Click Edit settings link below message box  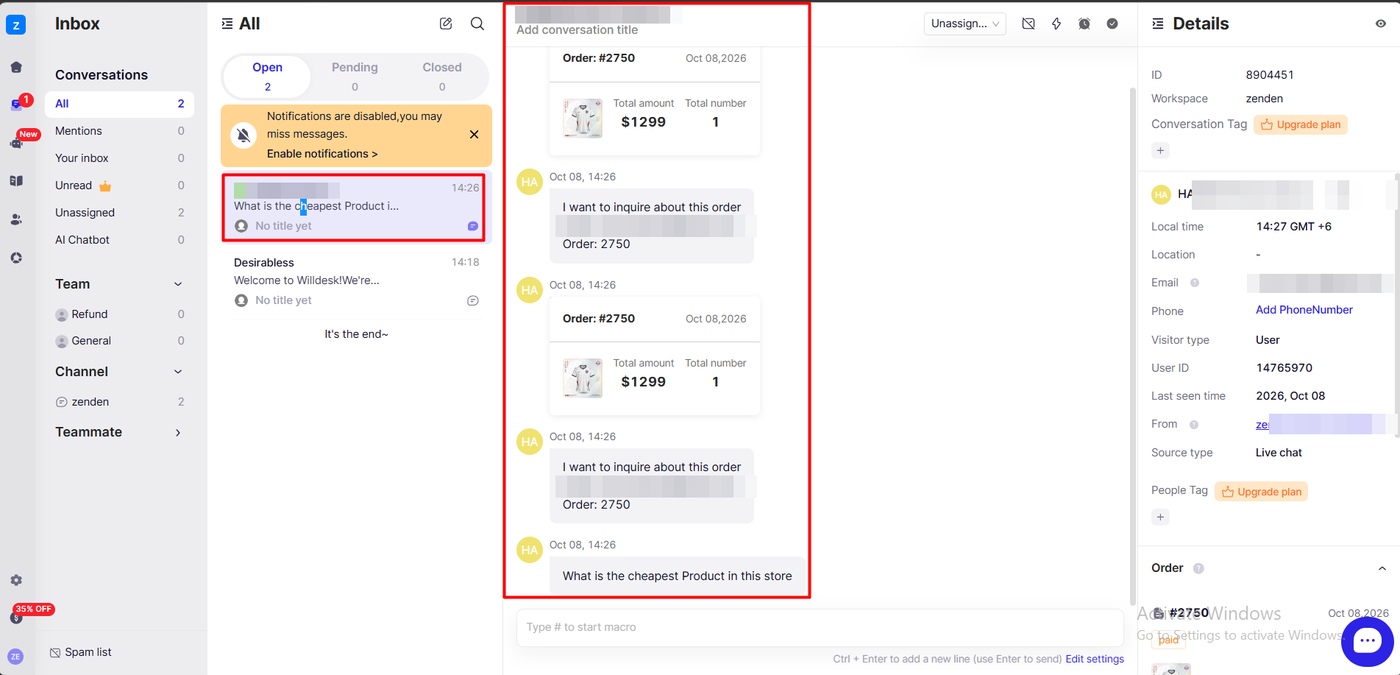point(1094,659)
